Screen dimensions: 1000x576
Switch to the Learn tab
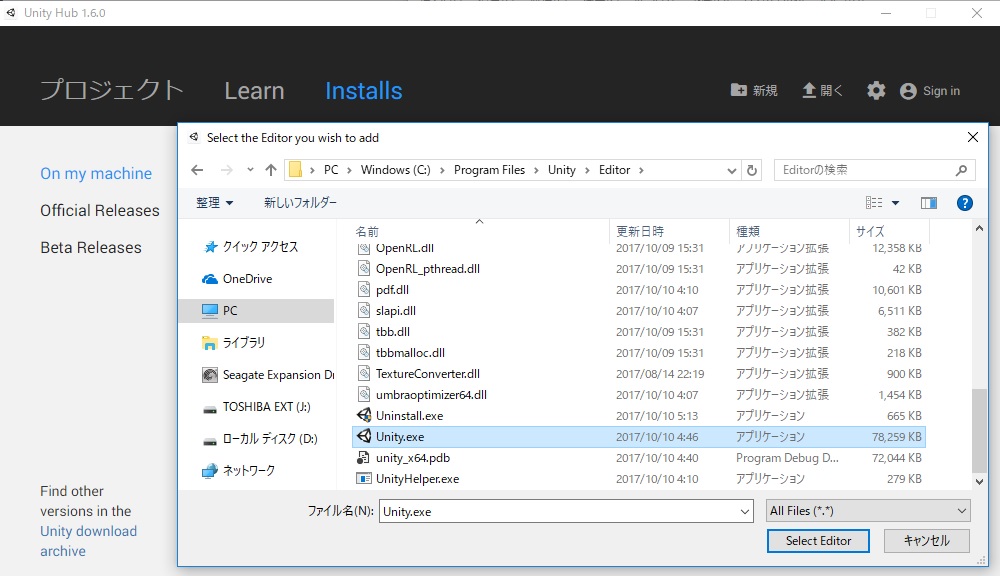tap(254, 91)
